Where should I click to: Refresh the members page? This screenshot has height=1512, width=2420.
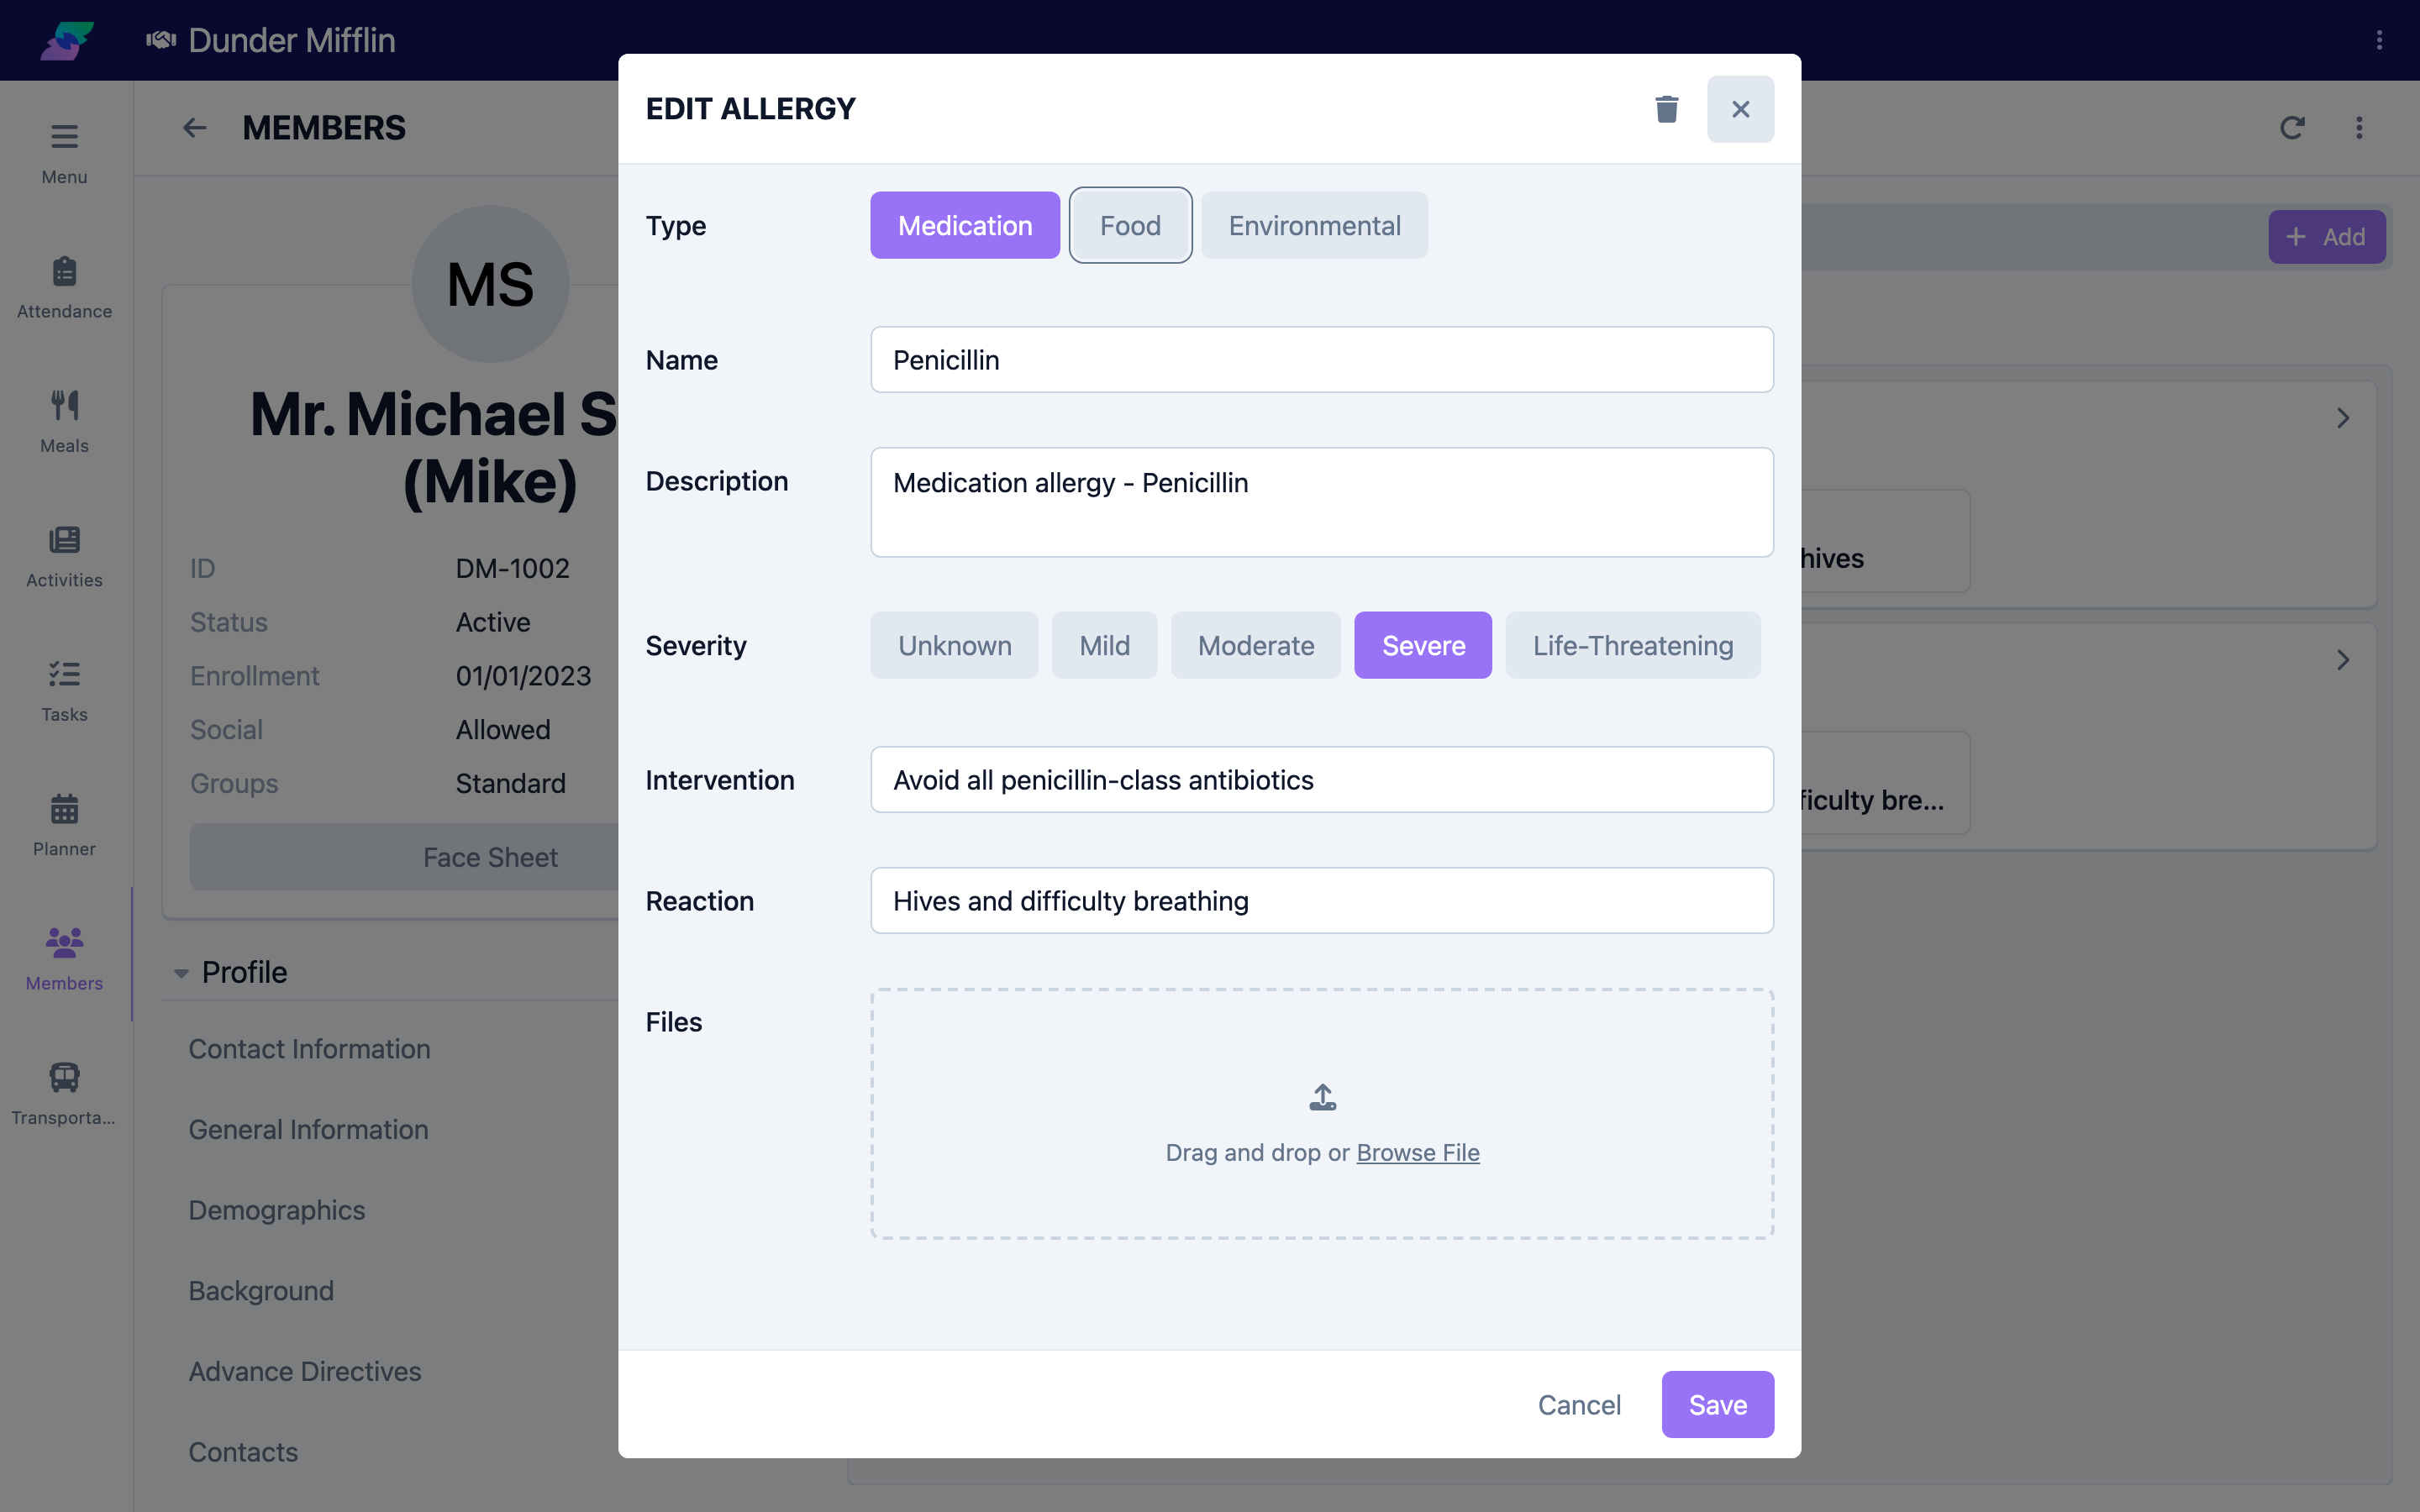tap(2292, 128)
